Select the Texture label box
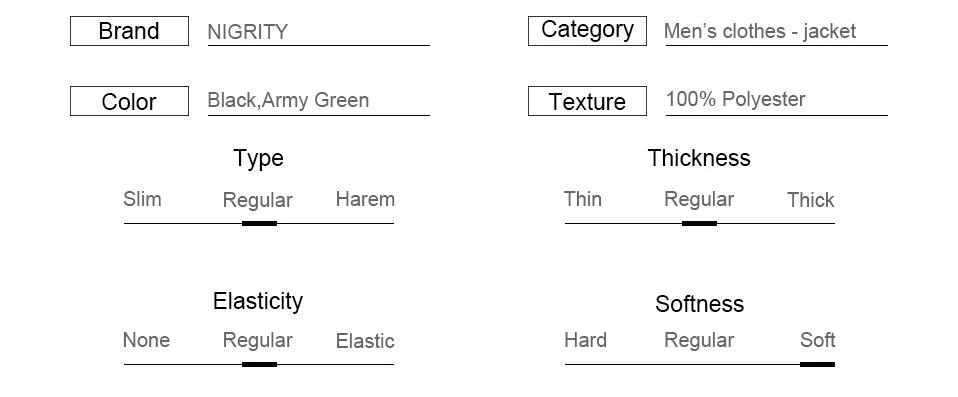The height and width of the screenshot is (397, 958). click(587, 101)
